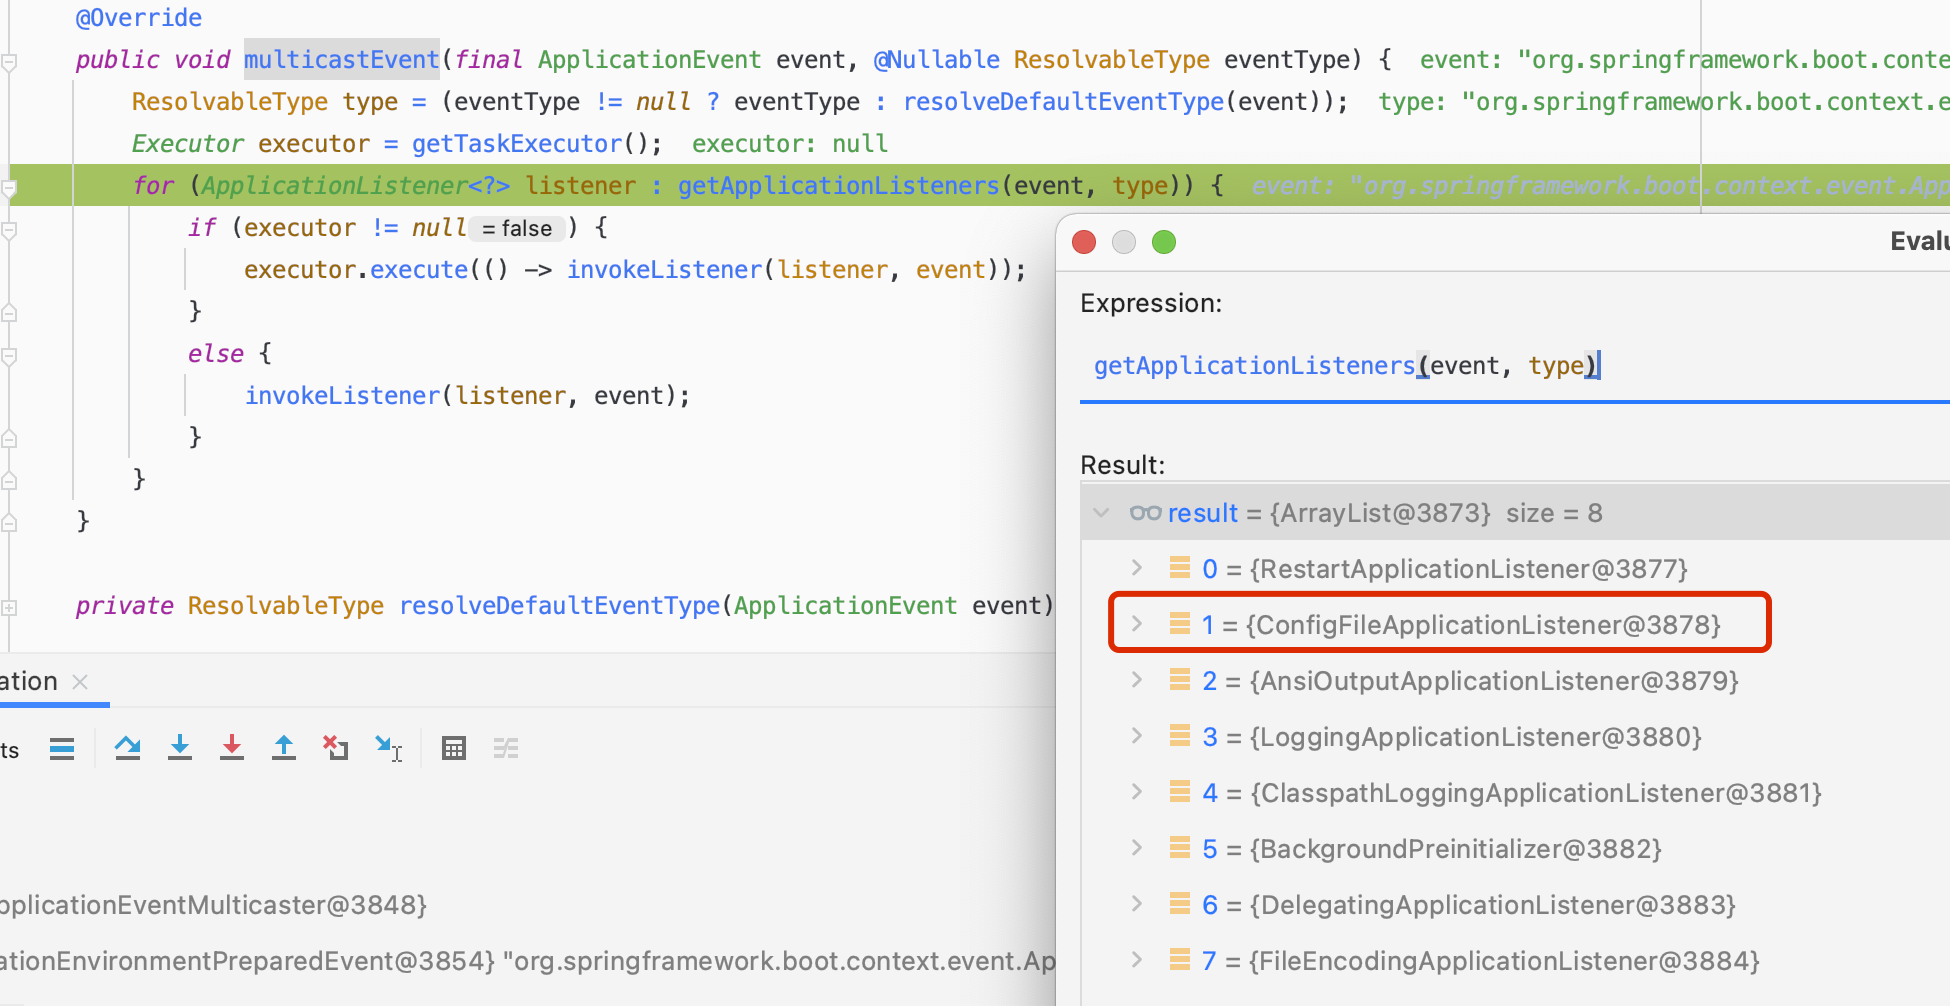Click getApplicationListeners in the for loop
Image resolution: width=1950 pixels, height=1006 pixels.
838,186
